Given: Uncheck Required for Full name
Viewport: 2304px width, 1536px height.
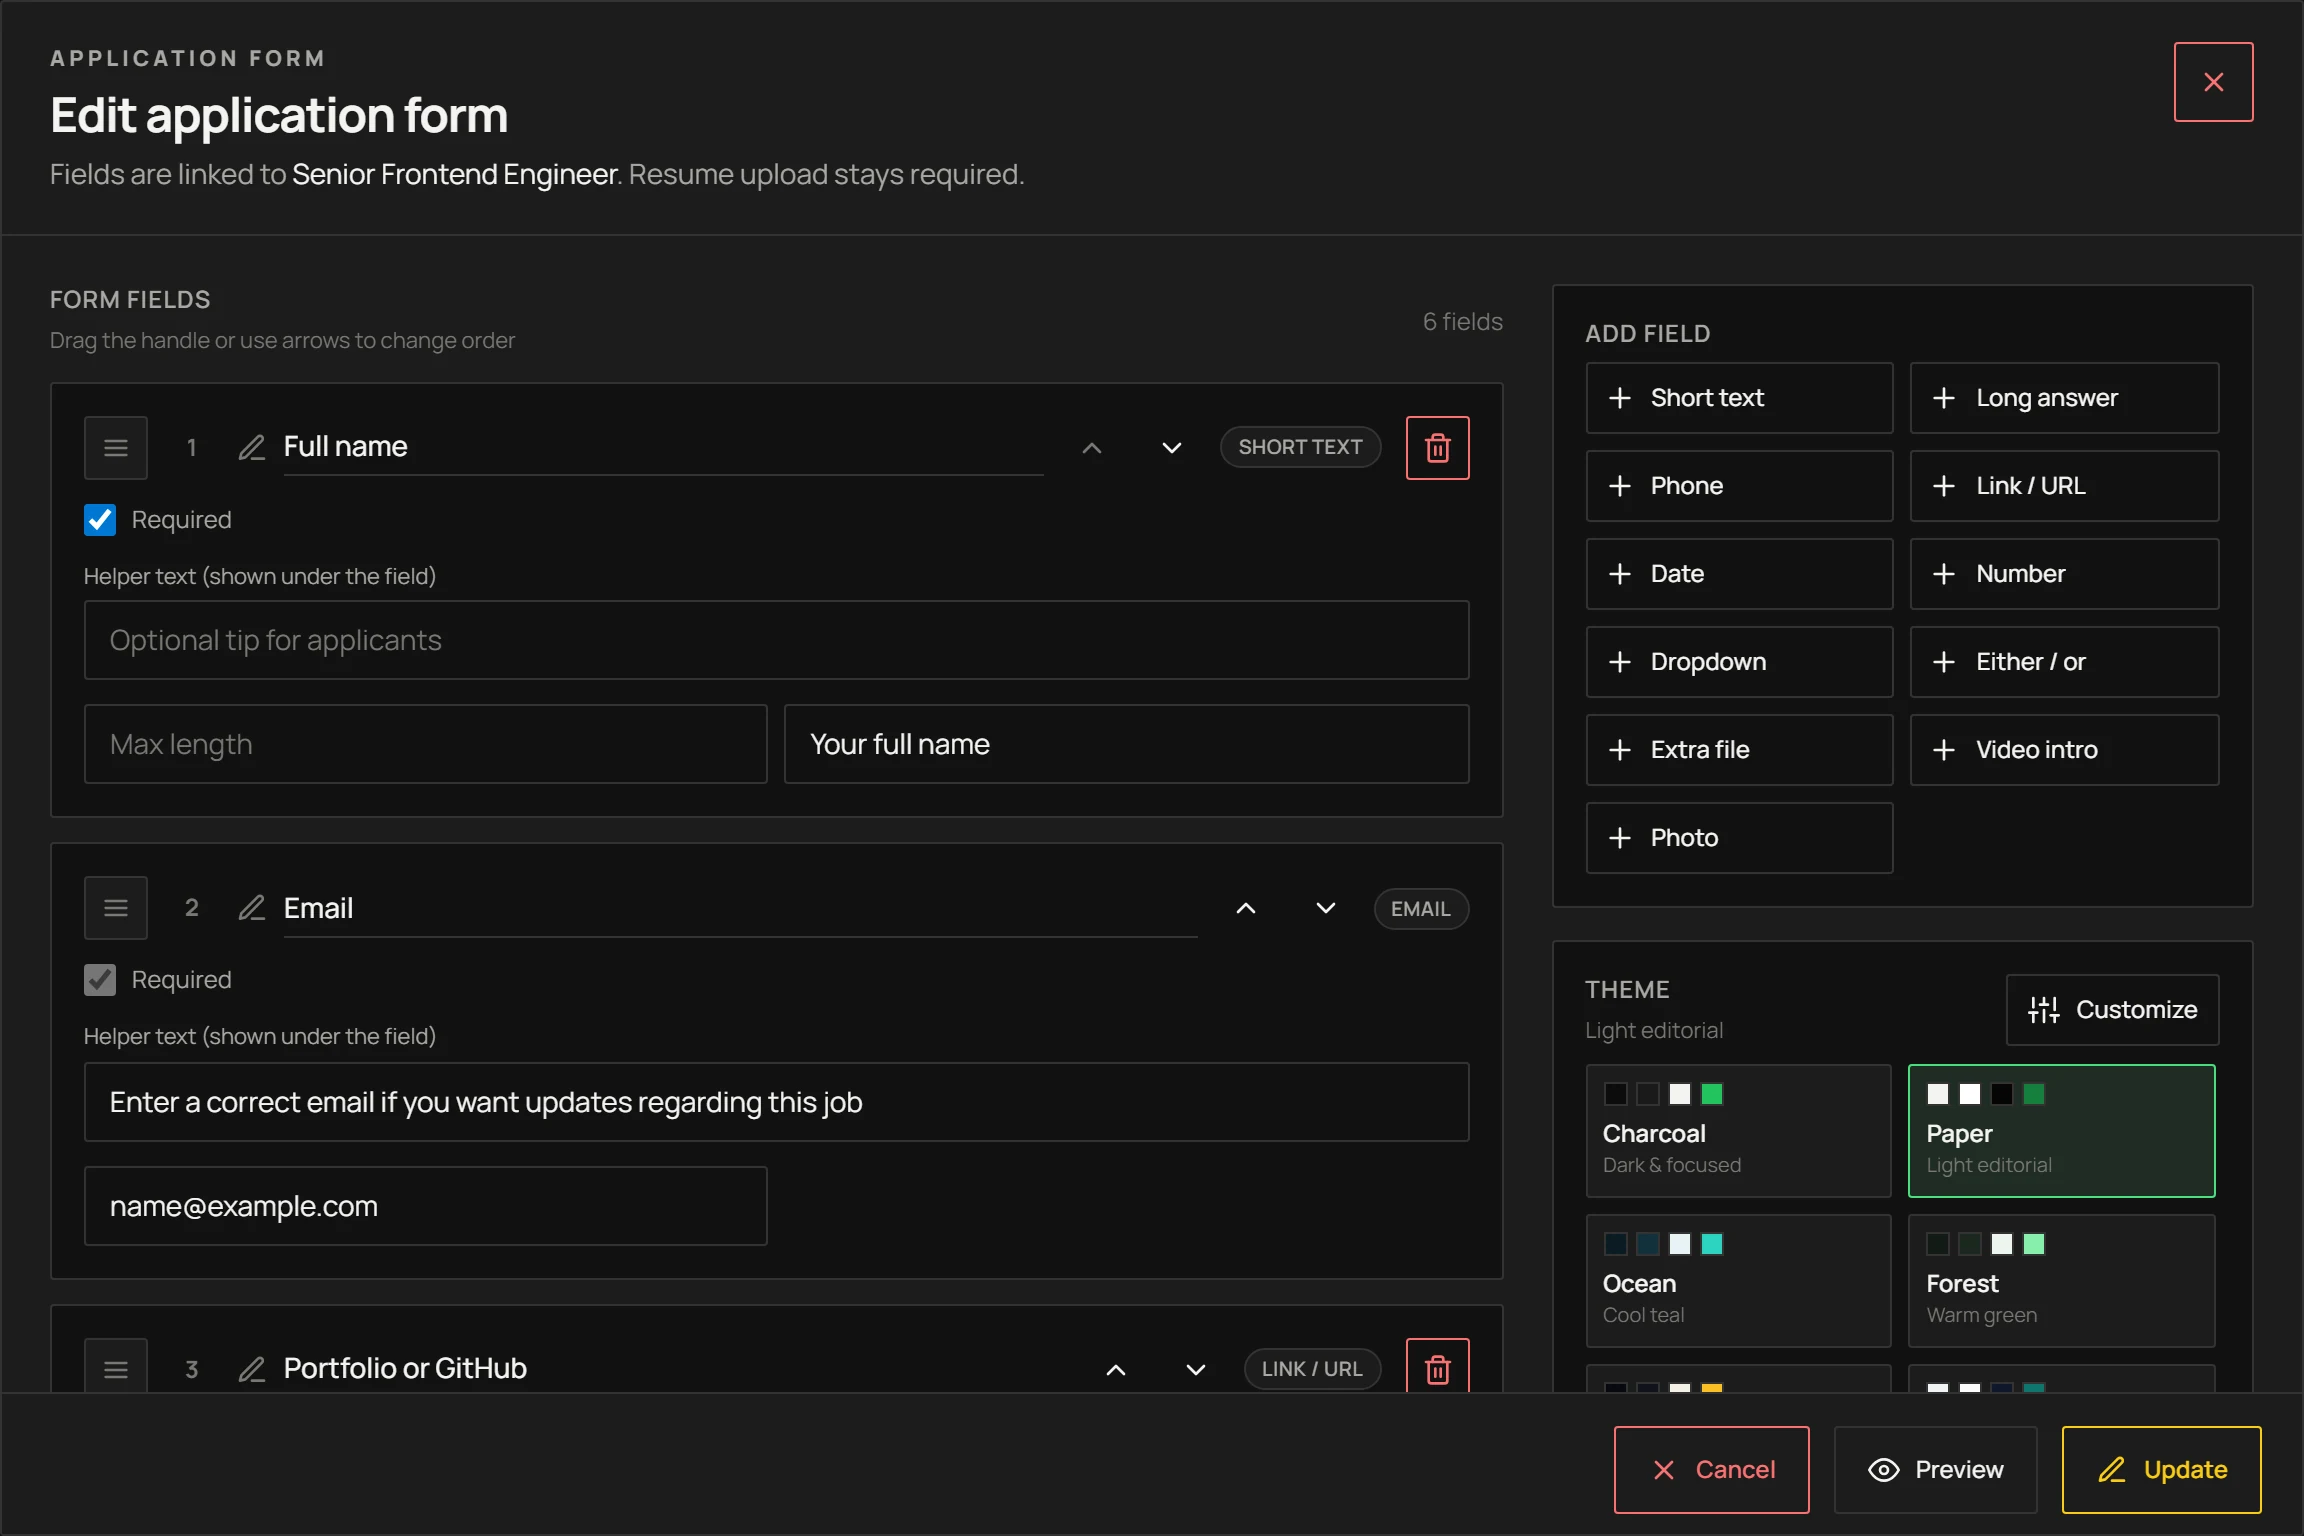Looking at the screenshot, I should (100, 520).
